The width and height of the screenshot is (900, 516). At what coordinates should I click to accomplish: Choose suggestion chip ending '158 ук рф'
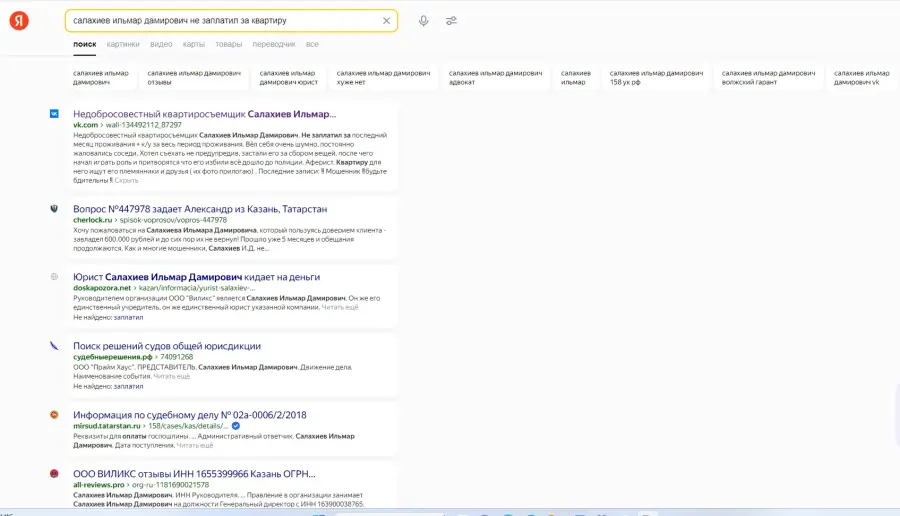pos(656,77)
